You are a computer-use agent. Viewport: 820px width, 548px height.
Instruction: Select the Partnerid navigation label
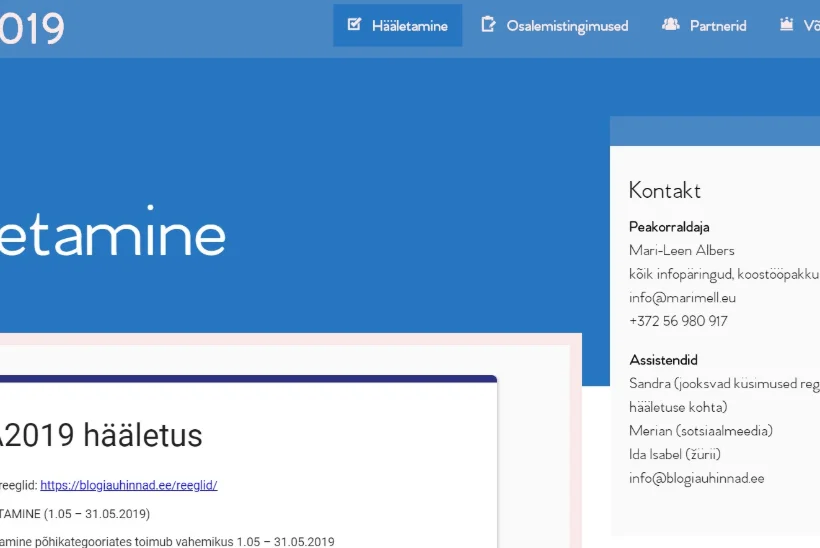click(x=718, y=26)
